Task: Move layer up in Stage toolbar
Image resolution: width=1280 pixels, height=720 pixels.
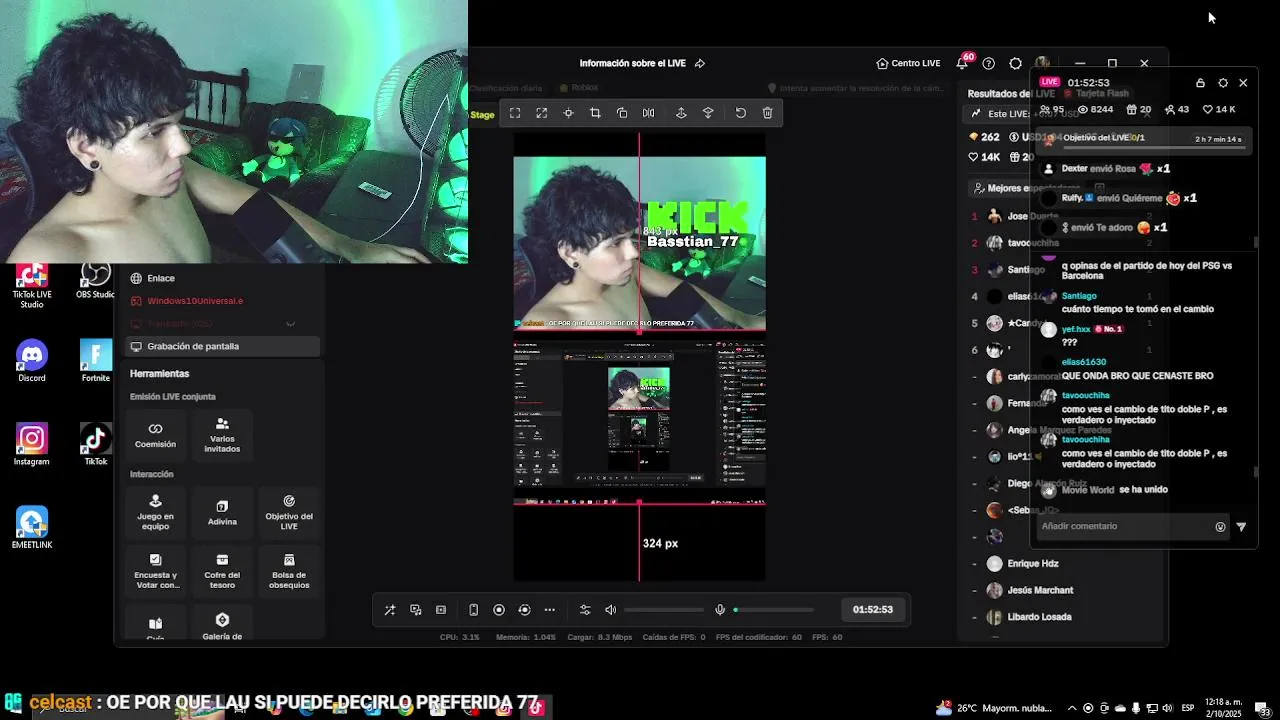Action: (681, 113)
